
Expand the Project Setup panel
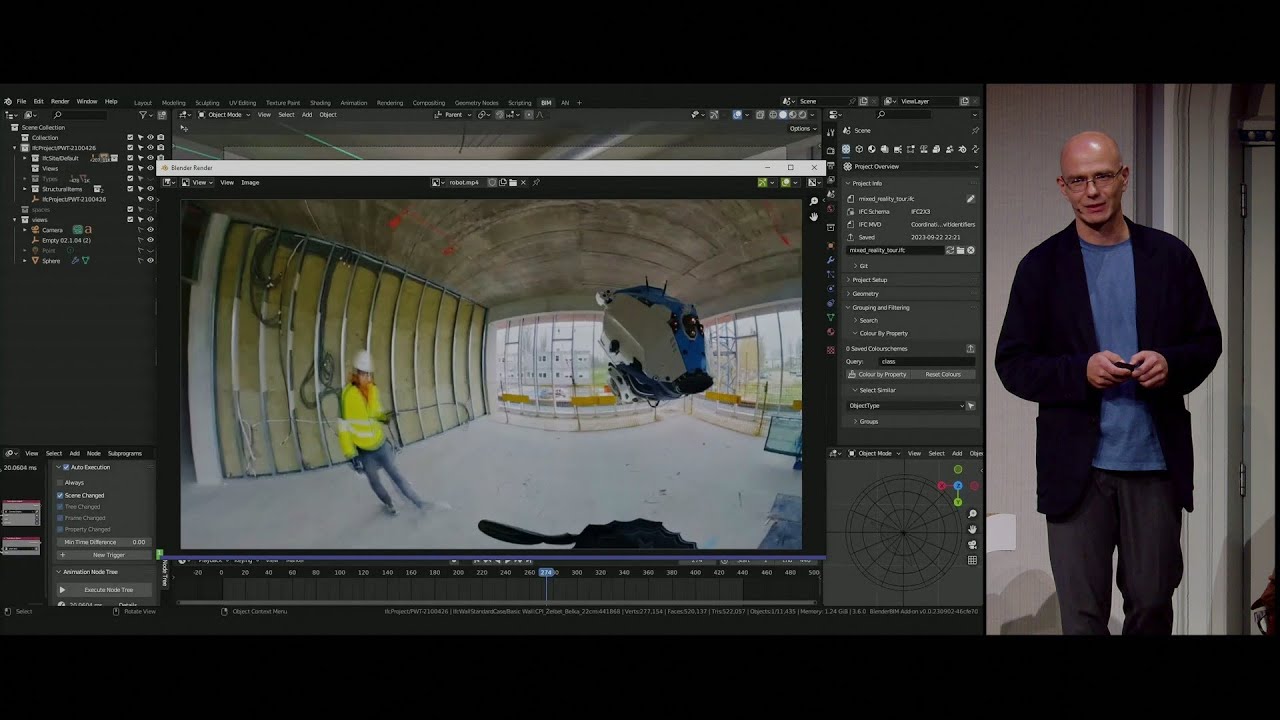[869, 280]
